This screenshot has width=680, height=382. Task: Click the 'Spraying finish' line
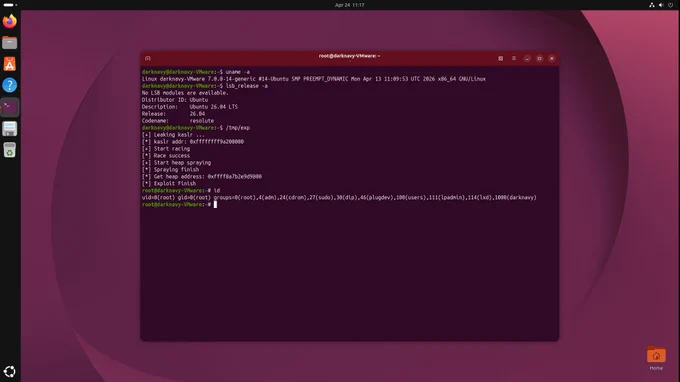click(x=170, y=170)
